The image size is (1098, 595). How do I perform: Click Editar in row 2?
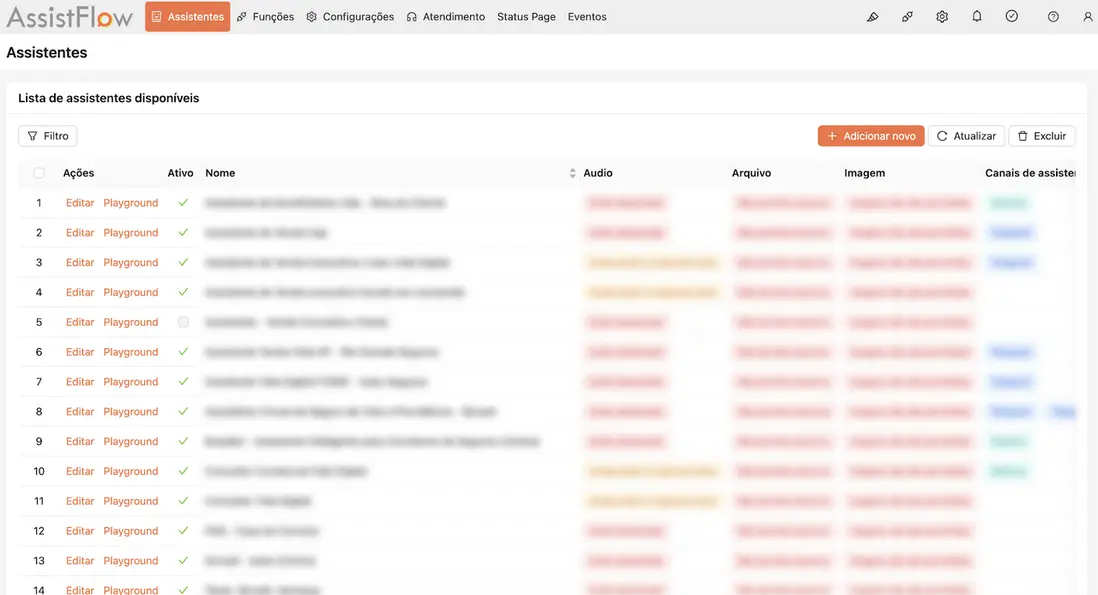click(x=80, y=232)
